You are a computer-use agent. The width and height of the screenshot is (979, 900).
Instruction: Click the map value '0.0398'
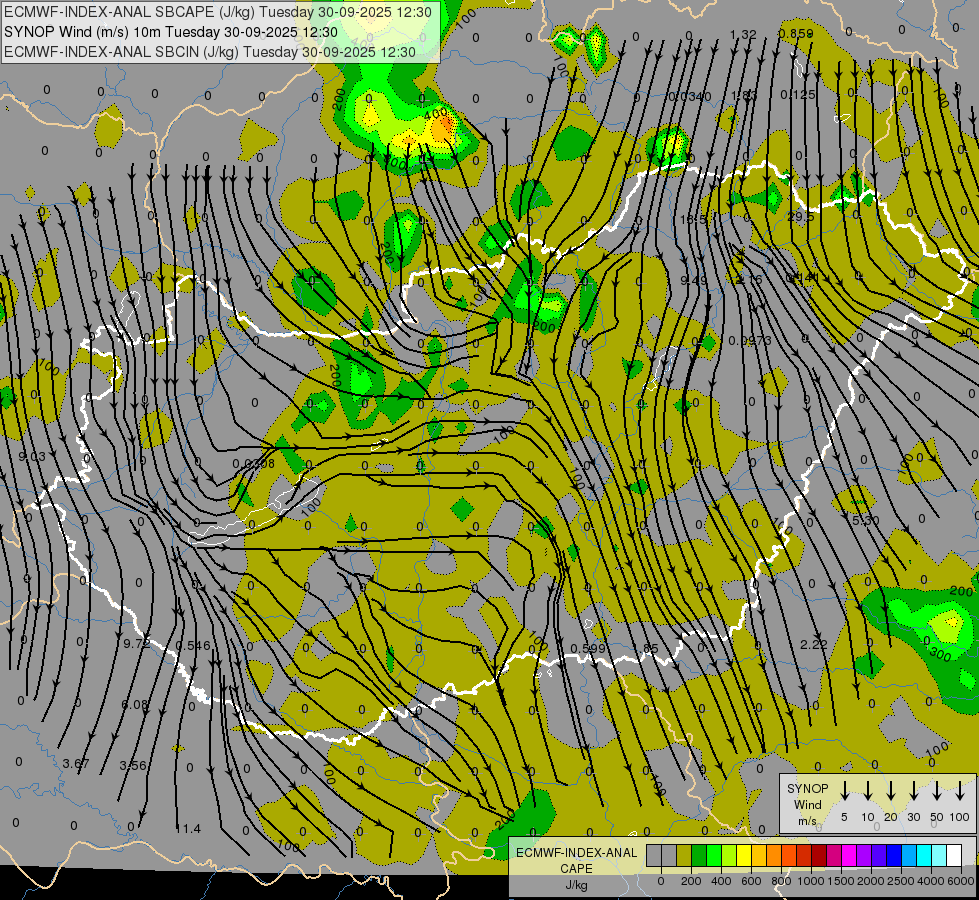pos(253,463)
